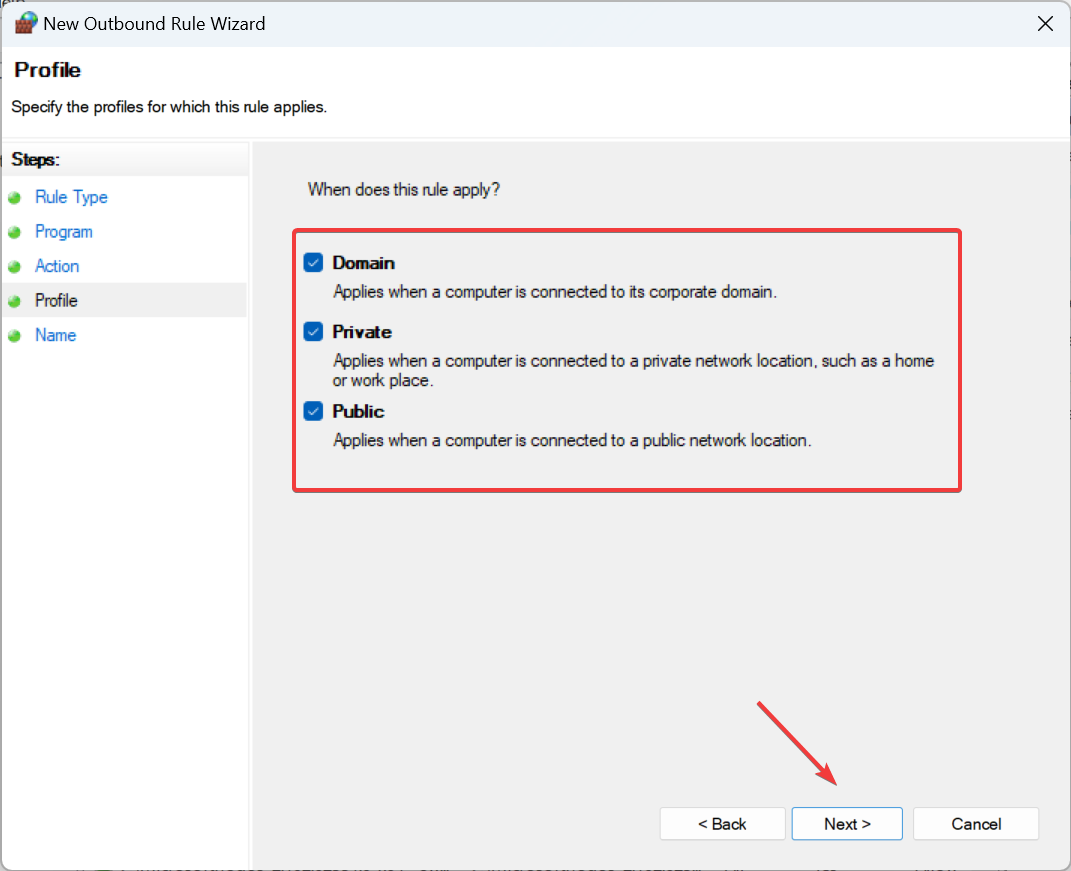Viewport: 1071px width, 871px height.
Task: Cancel the outbound rule wizard
Action: coord(975,824)
